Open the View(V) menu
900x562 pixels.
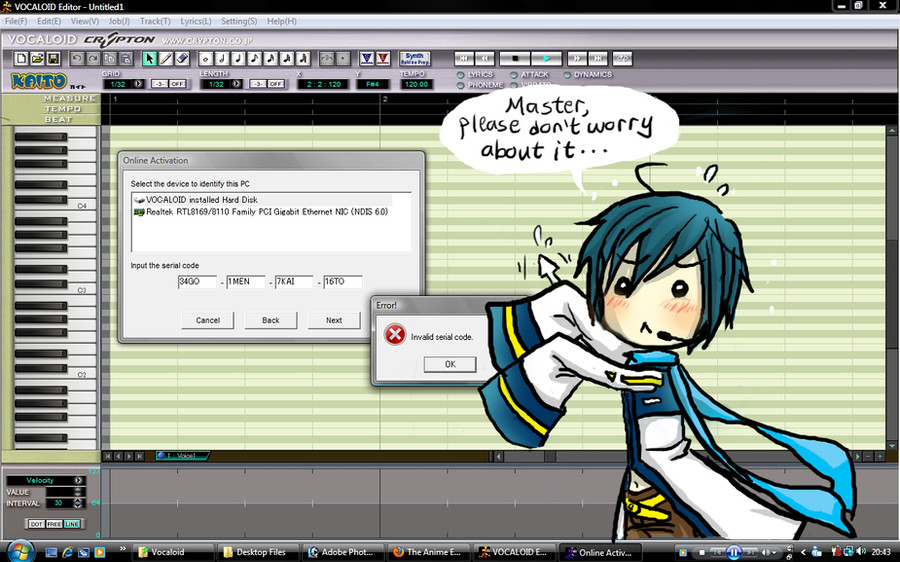(85, 21)
